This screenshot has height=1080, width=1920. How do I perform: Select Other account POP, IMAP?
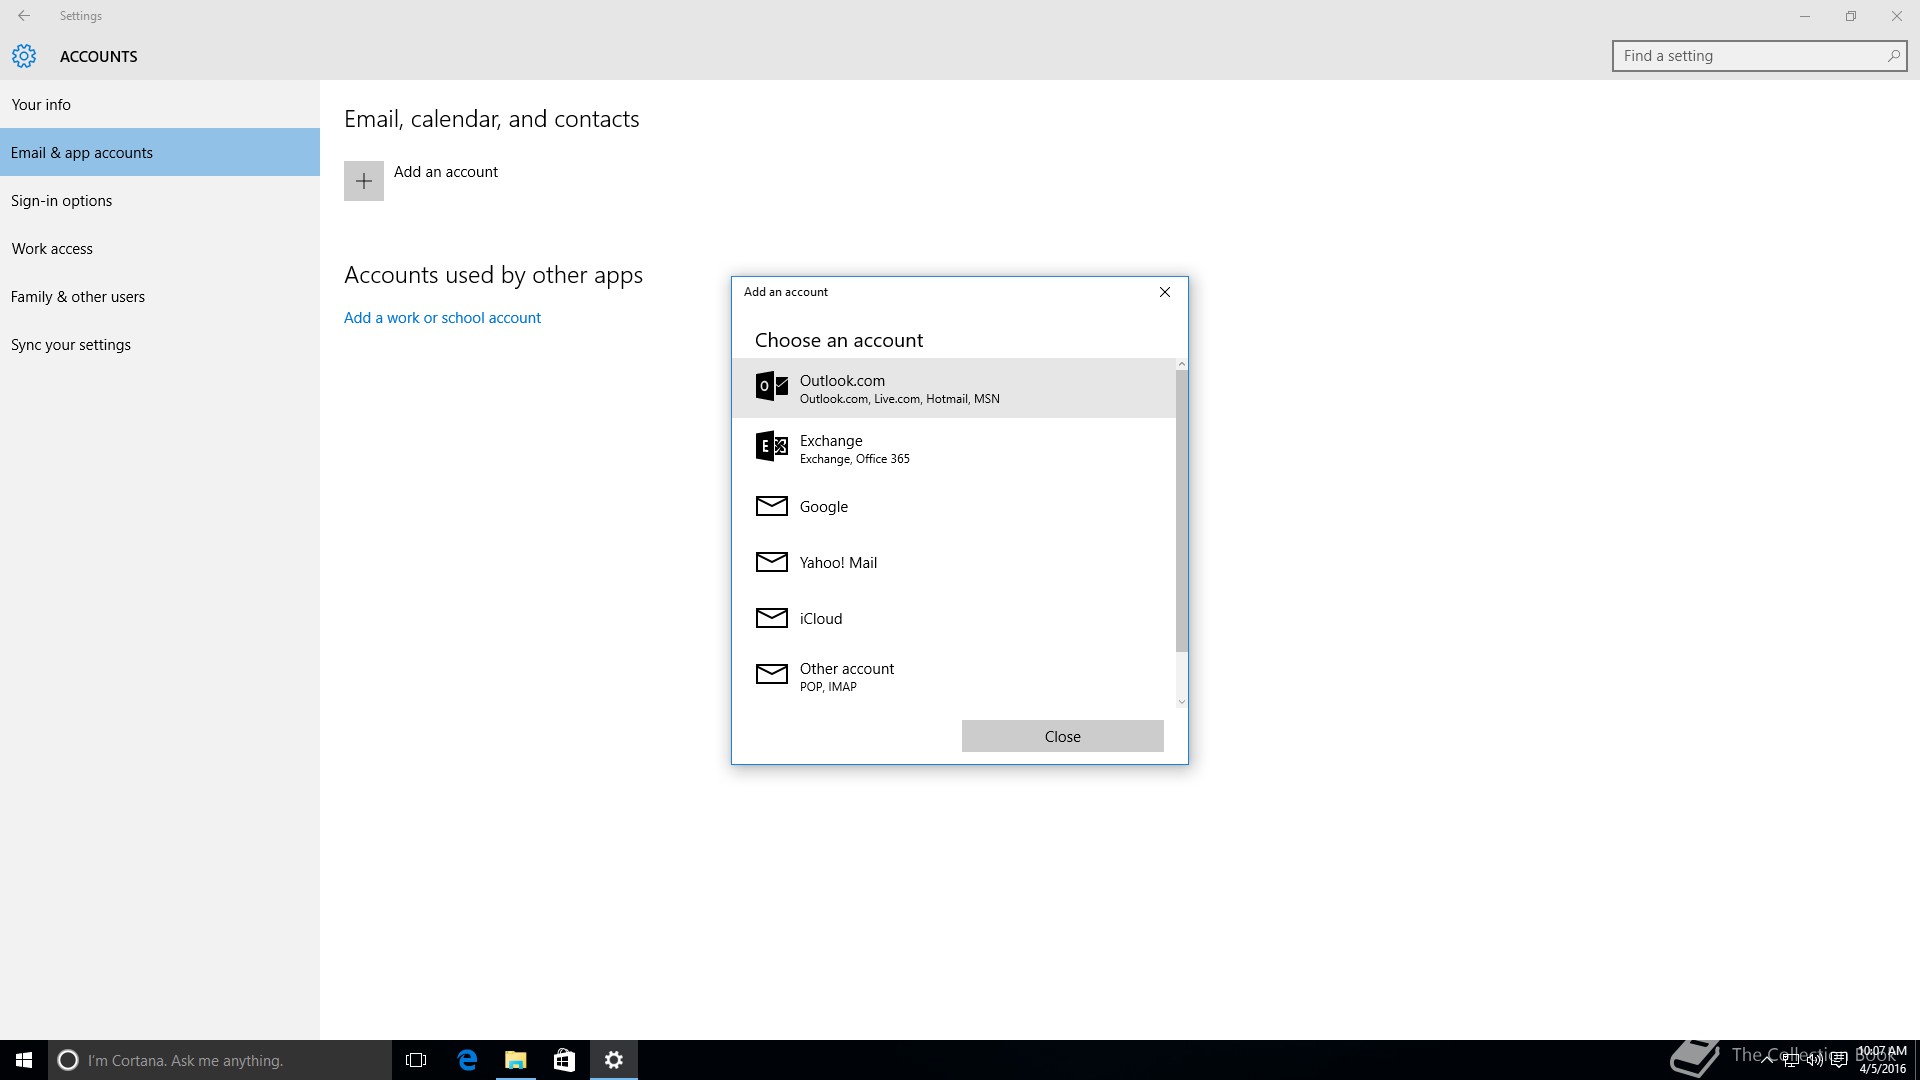pos(954,676)
